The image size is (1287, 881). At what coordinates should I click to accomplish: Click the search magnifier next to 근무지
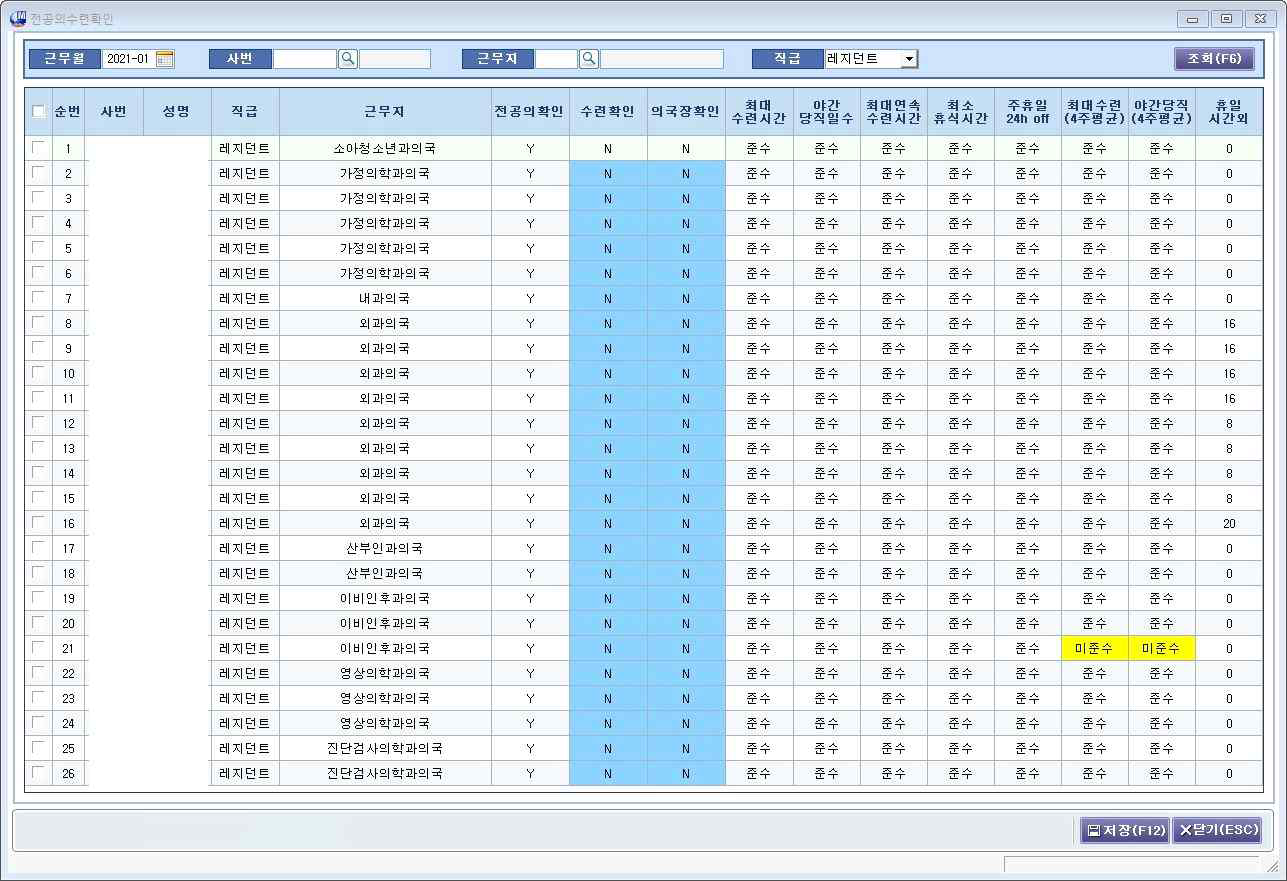point(589,59)
